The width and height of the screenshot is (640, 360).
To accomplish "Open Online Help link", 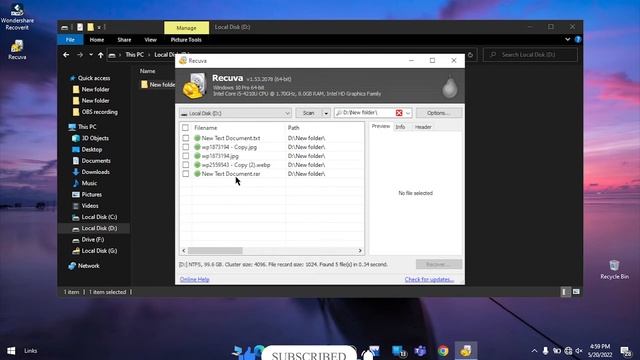I will (195, 280).
